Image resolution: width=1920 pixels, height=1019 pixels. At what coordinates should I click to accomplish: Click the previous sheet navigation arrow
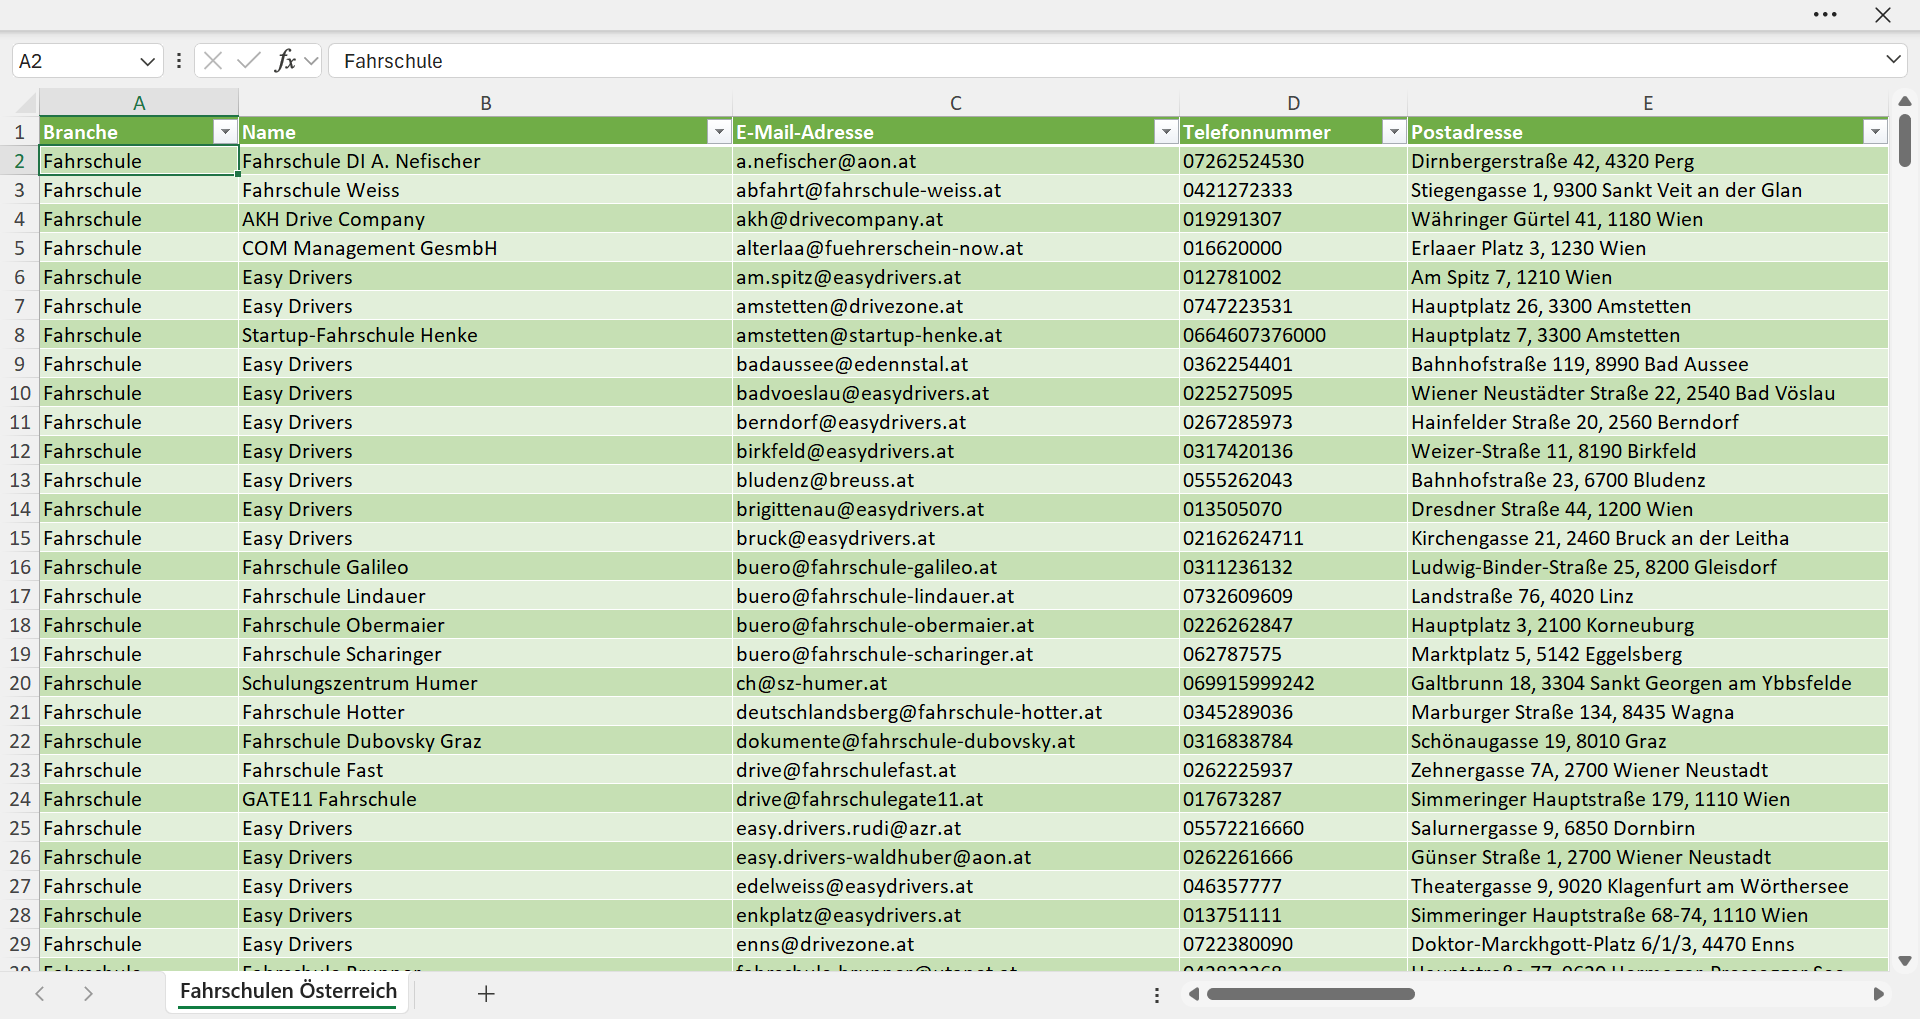tap(40, 994)
